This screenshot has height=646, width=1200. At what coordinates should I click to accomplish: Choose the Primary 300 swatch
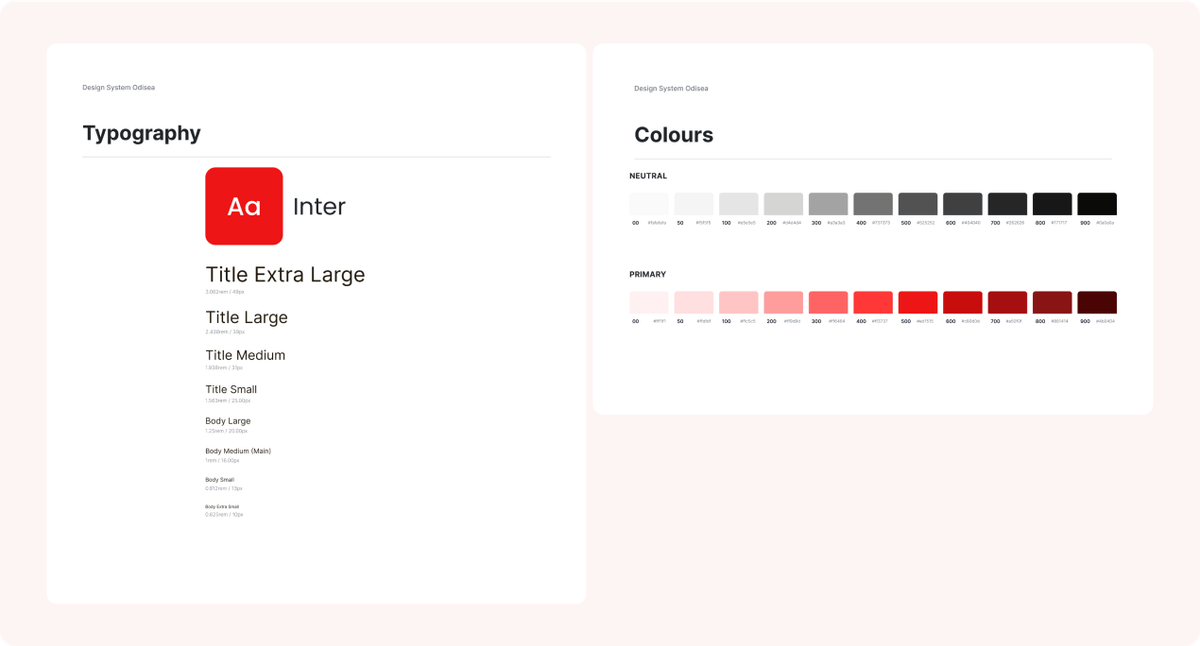point(828,302)
